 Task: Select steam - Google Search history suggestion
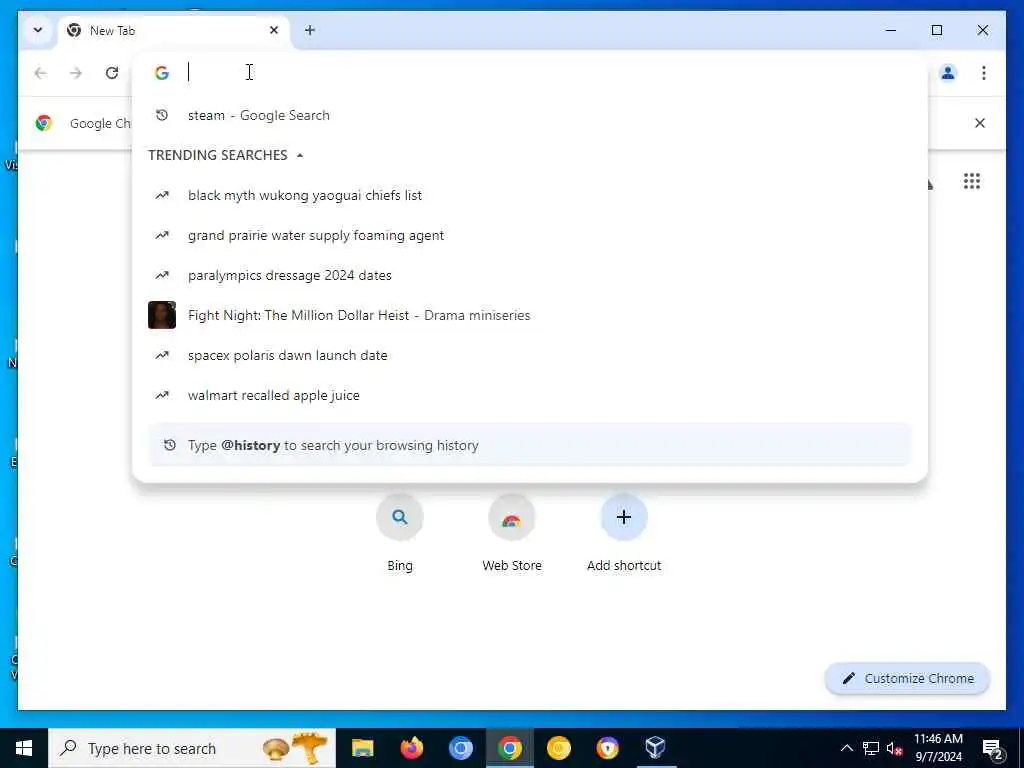pos(530,116)
